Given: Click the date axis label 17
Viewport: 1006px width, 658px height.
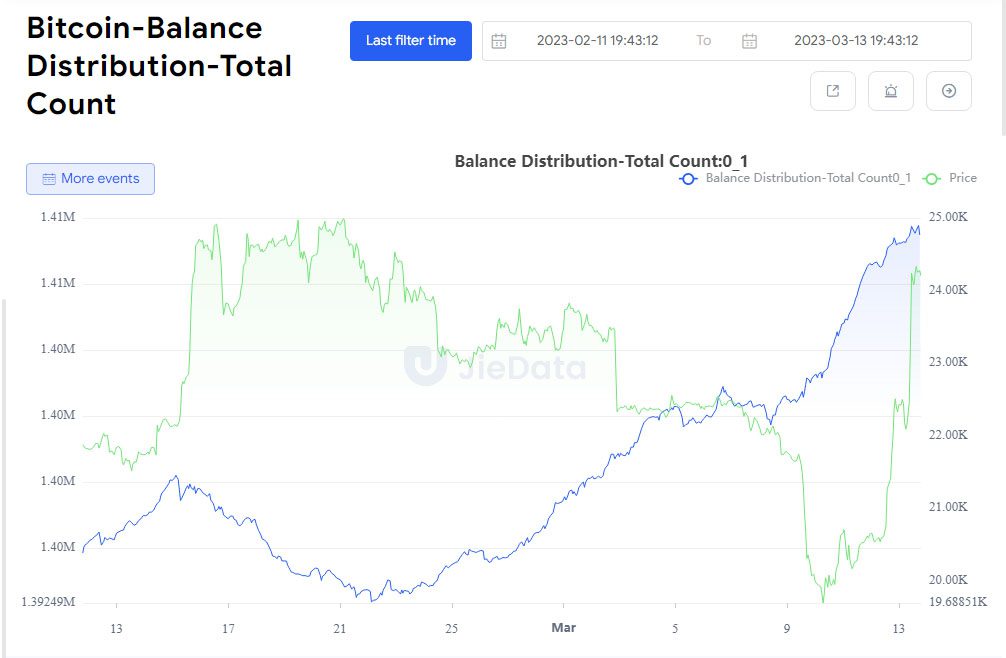Looking at the screenshot, I should click(x=228, y=628).
